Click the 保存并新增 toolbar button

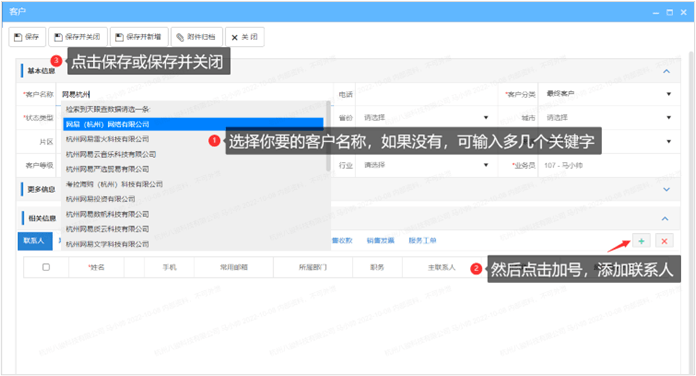click(139, 37)
